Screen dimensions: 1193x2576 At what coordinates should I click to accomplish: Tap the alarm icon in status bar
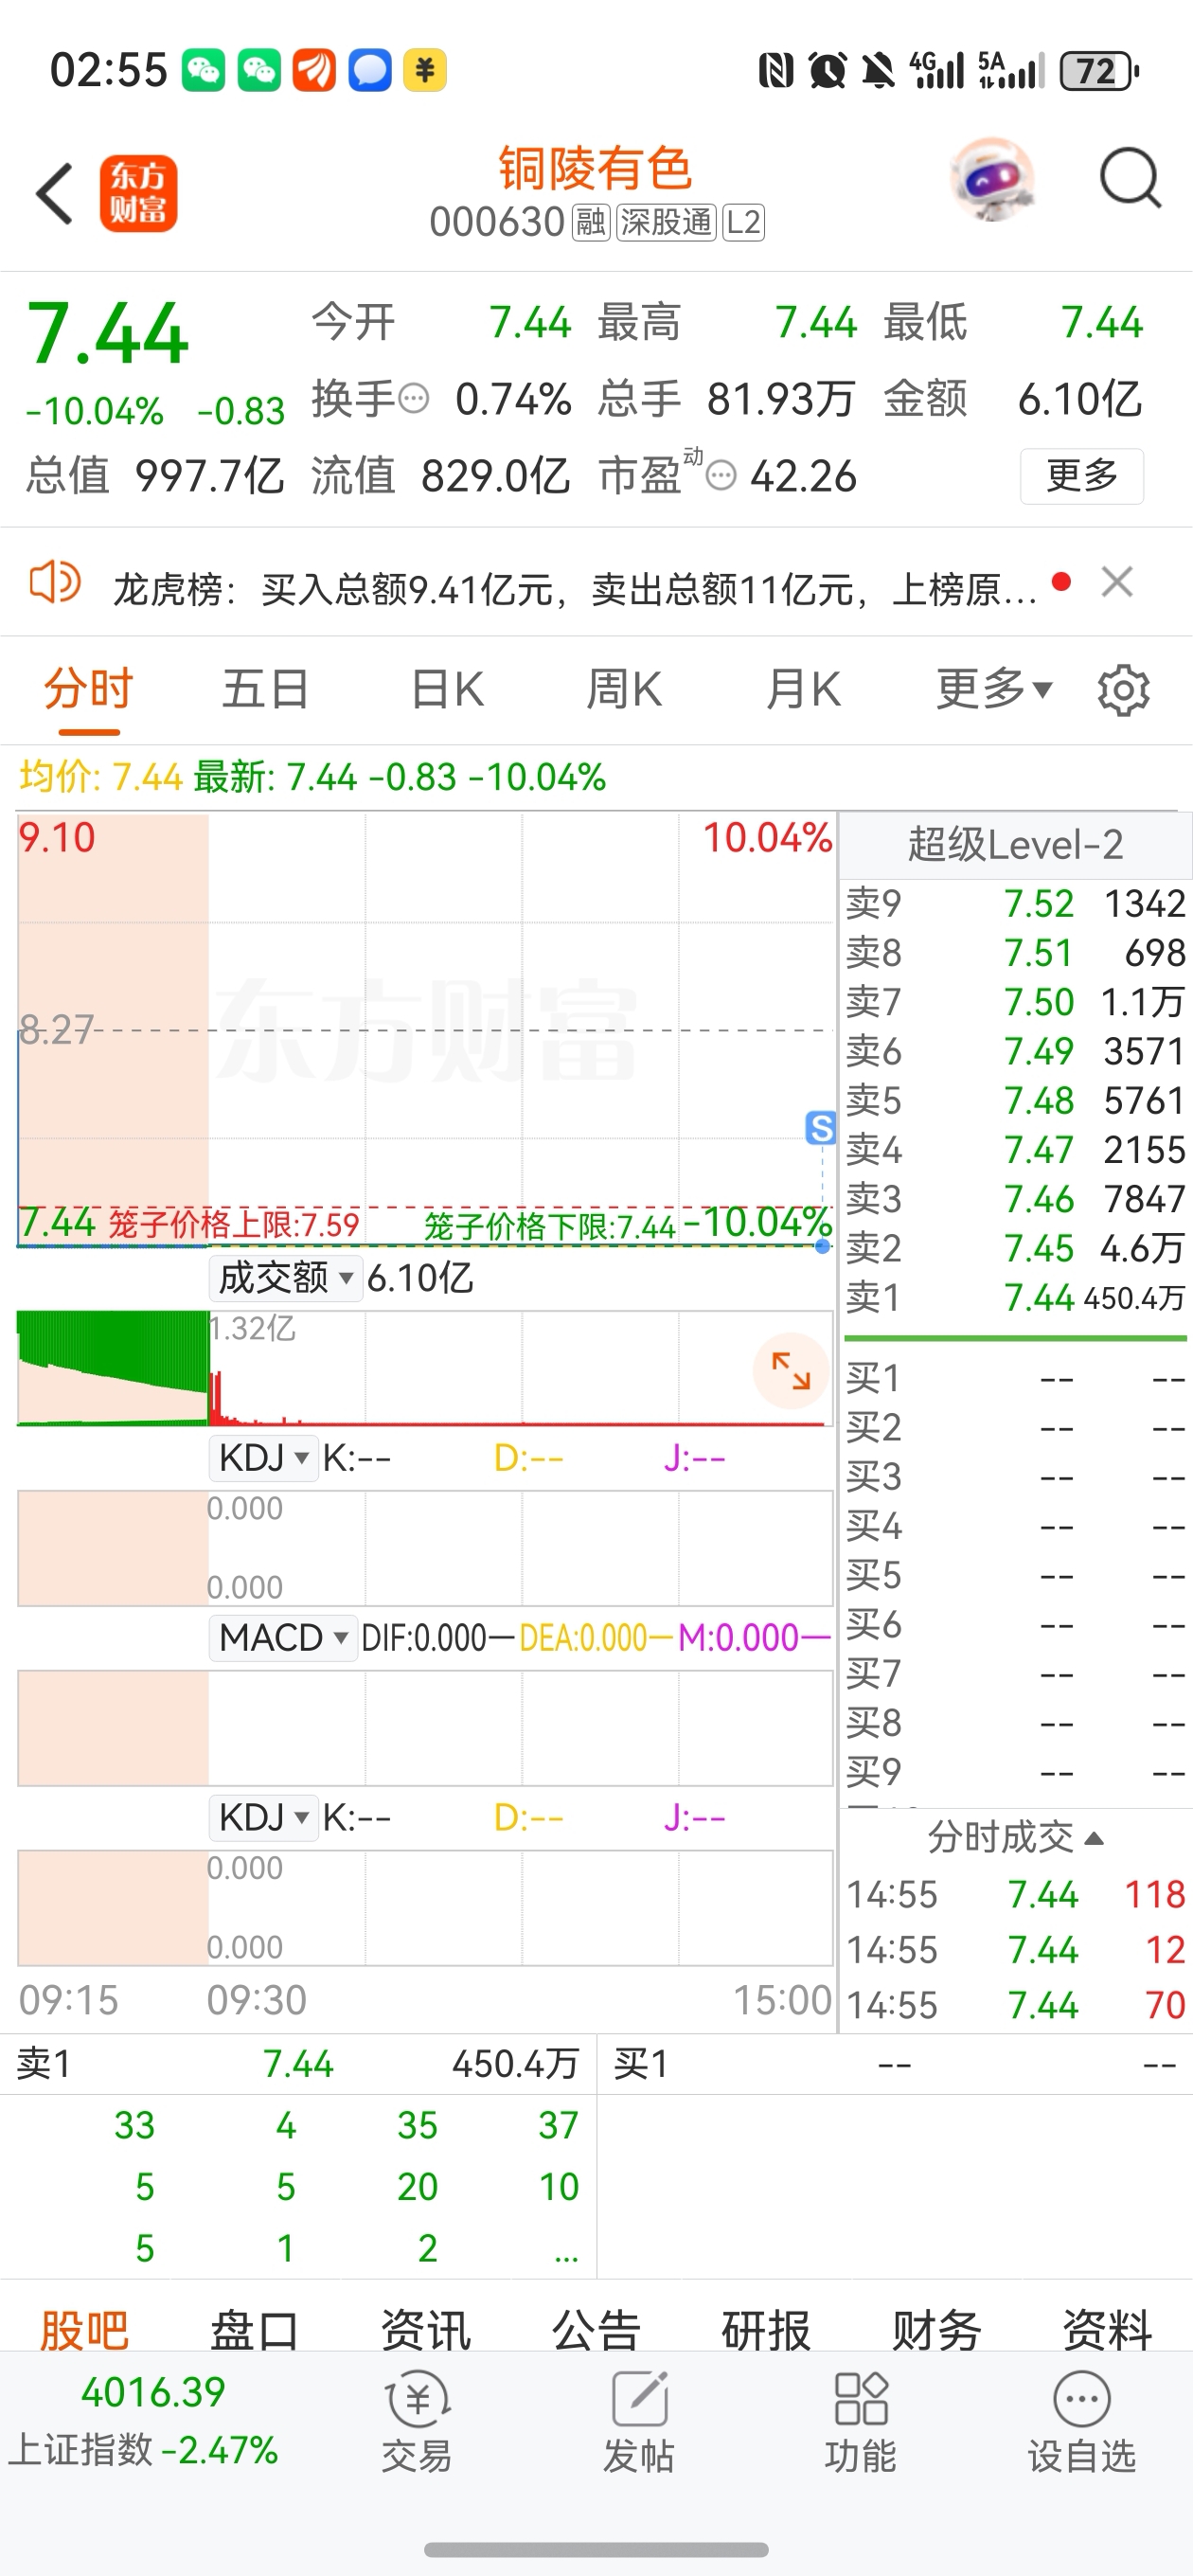(x=827, y=71)
